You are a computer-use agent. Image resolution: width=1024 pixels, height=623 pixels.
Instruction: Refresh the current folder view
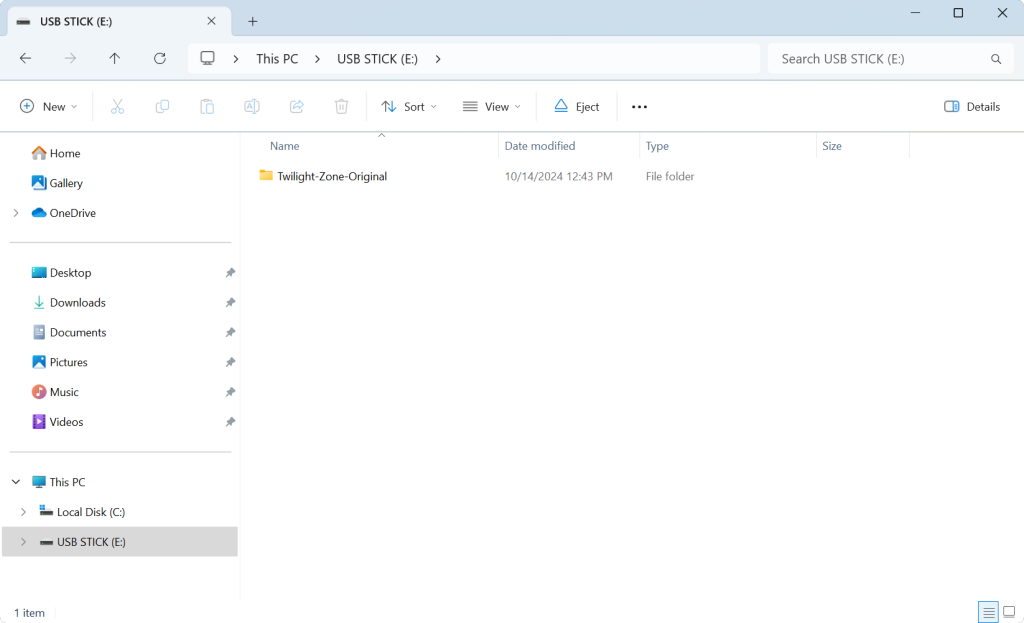(x=159, y=59)
